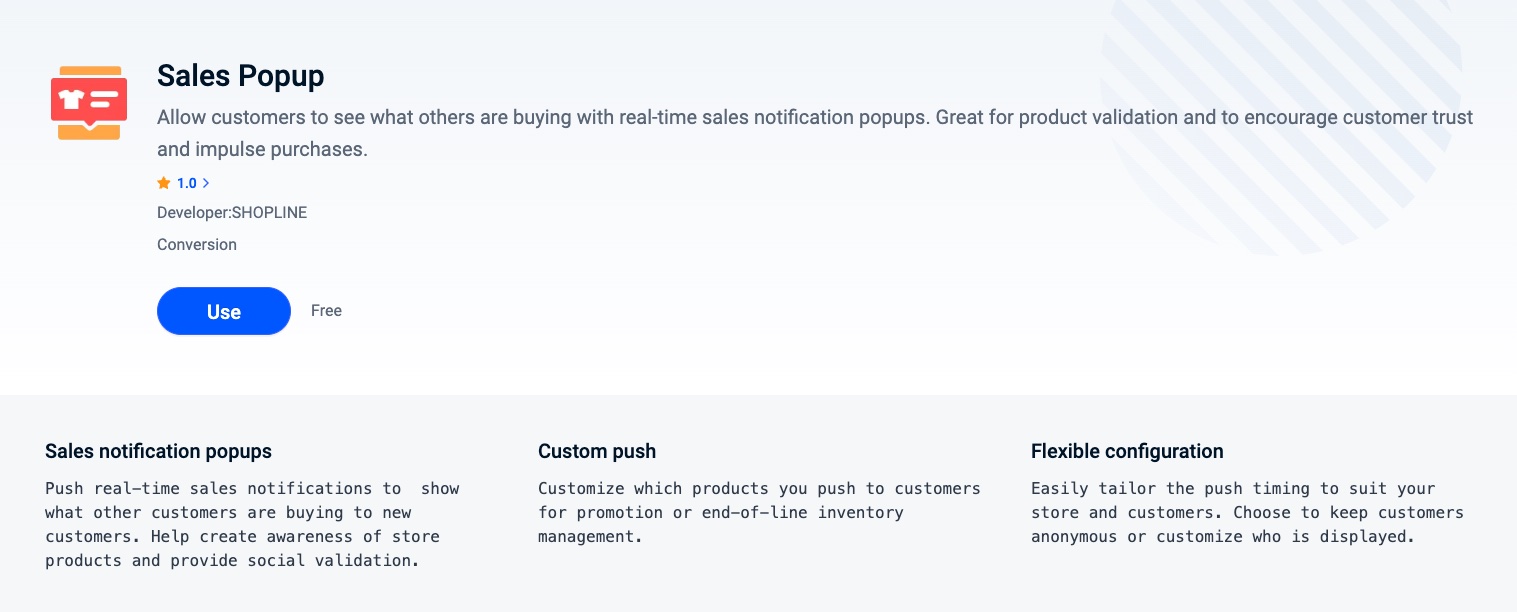Screen dimensions: 1517x612
Task: Select the Sales notification popups heading
Action: click(x=158, y=451)
